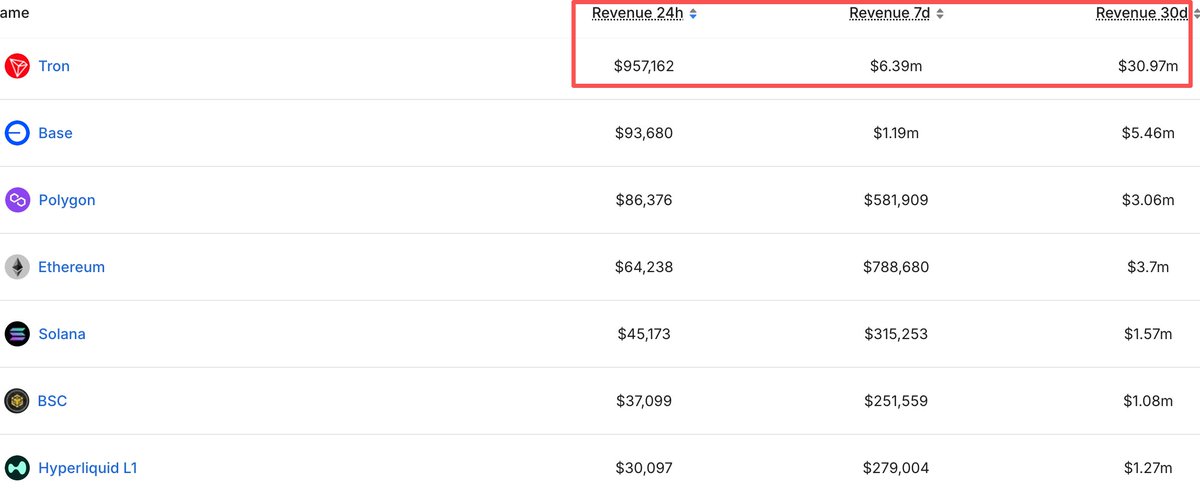Viewport: 1200px width, 494px height.
Task: Select Tron 24h revenue $957,162
Action: click(x=644, y=67)
